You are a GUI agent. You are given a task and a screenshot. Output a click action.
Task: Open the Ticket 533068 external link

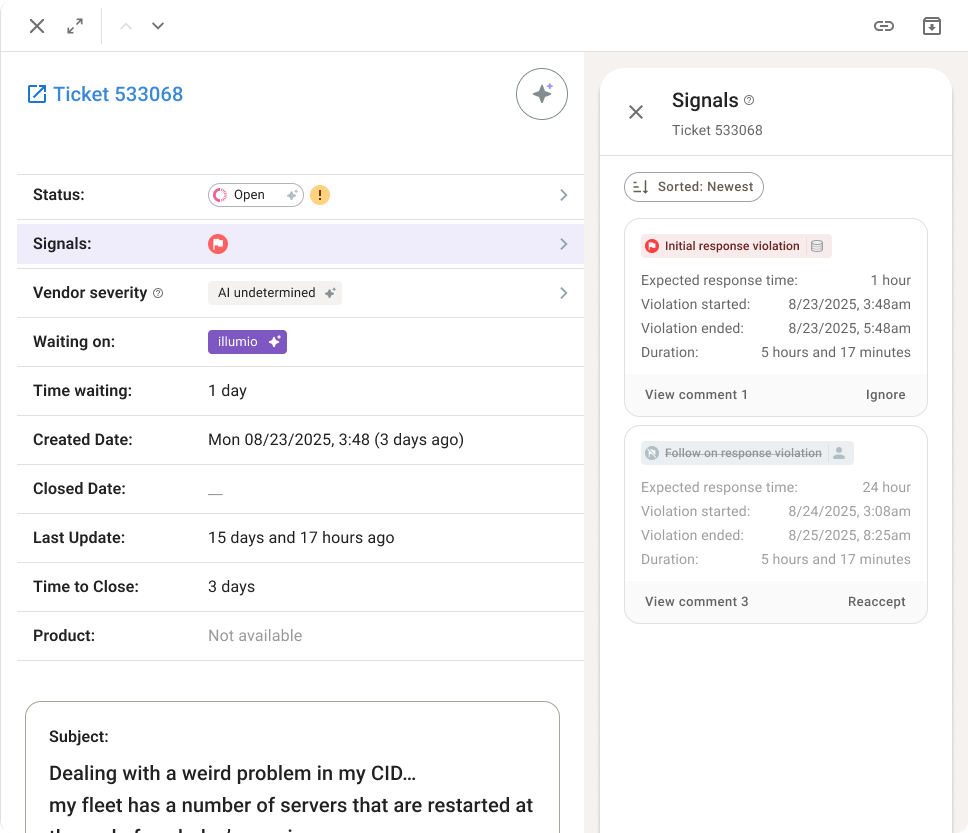point(106,94)
